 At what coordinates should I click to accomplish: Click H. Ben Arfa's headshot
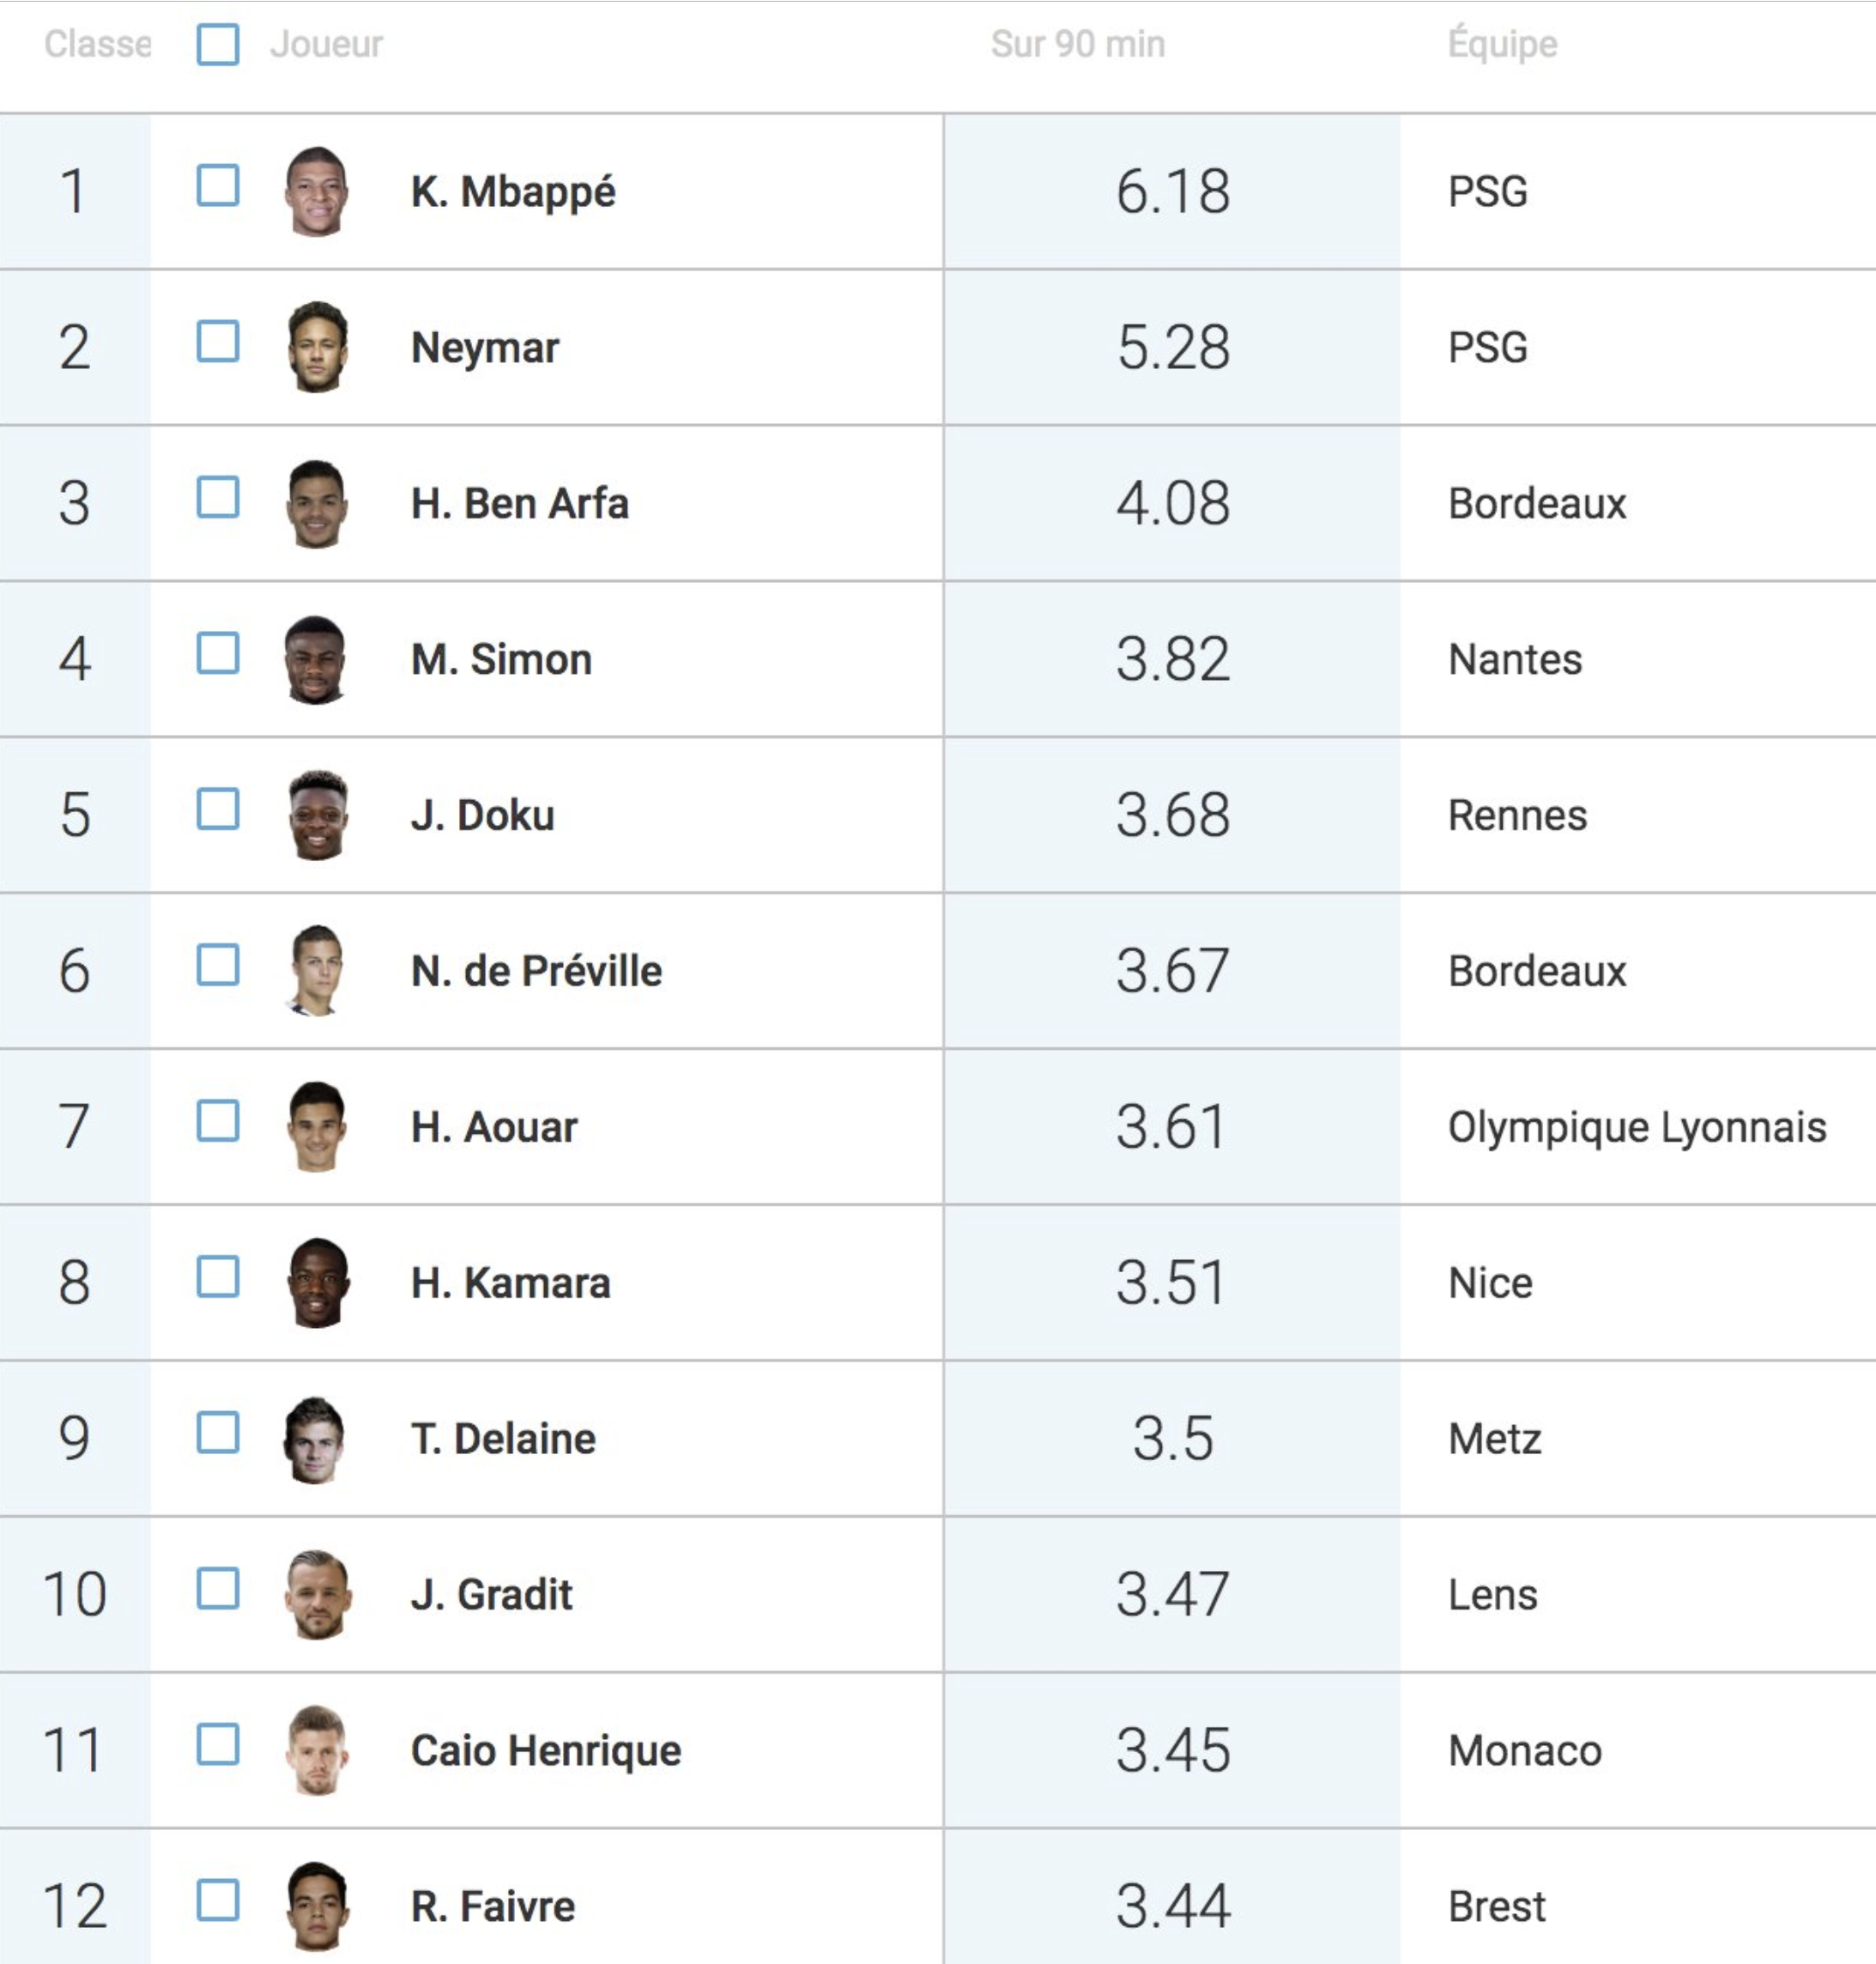pyautogui.click(x=317, y=503)
